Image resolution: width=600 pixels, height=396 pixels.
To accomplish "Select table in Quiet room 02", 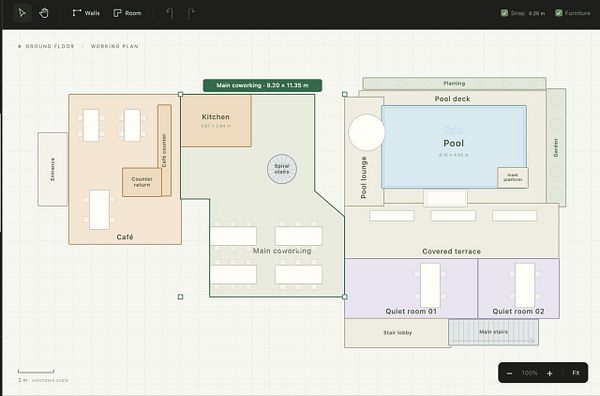I will coord(525,285).
